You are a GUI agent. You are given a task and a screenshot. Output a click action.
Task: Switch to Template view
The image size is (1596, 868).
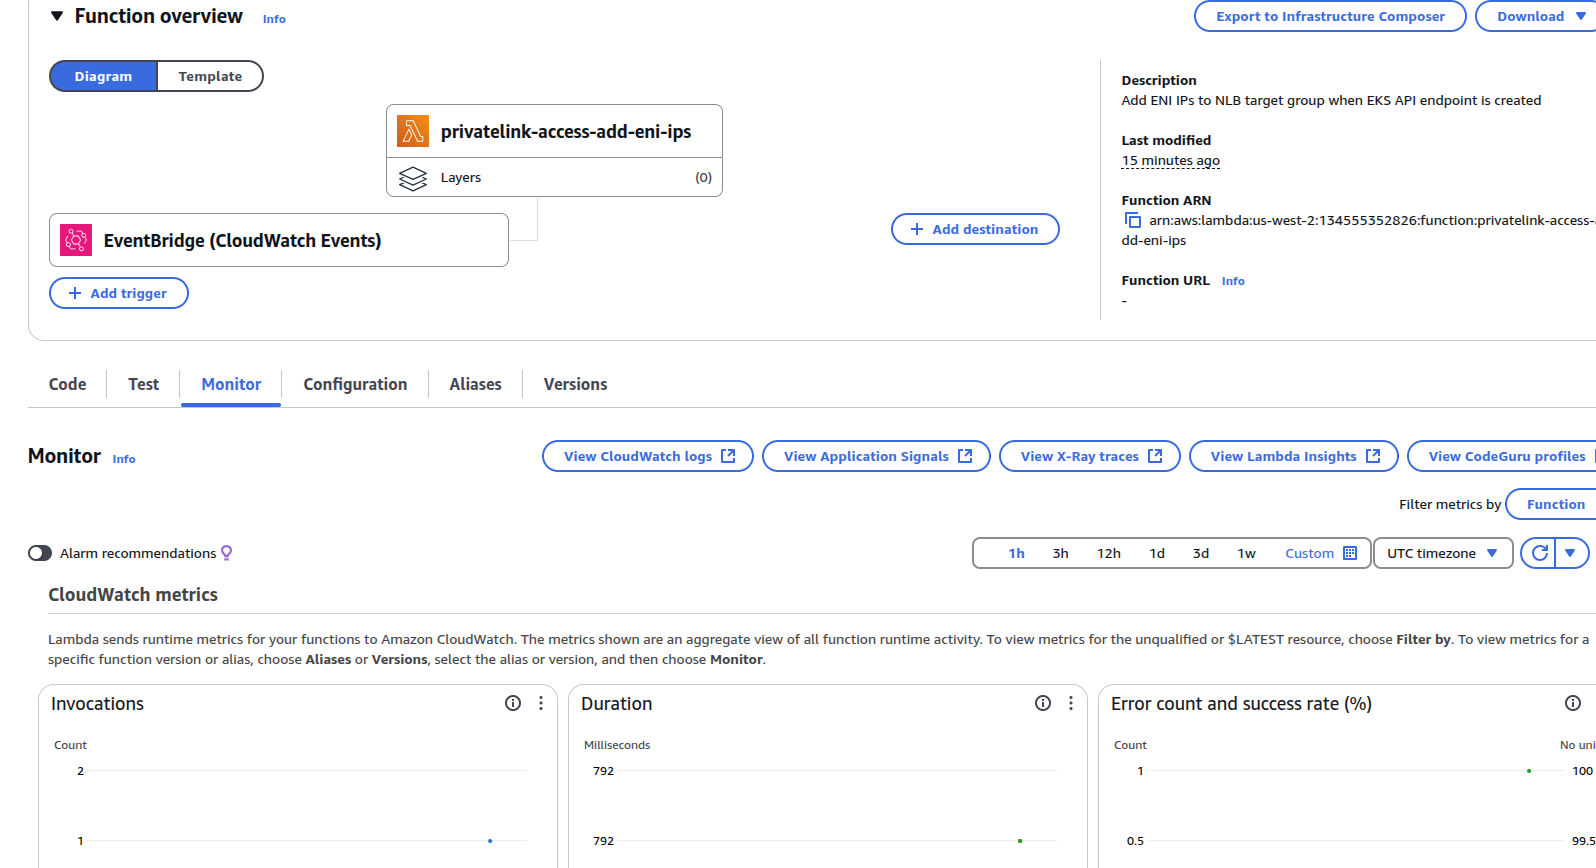(210, 76)
